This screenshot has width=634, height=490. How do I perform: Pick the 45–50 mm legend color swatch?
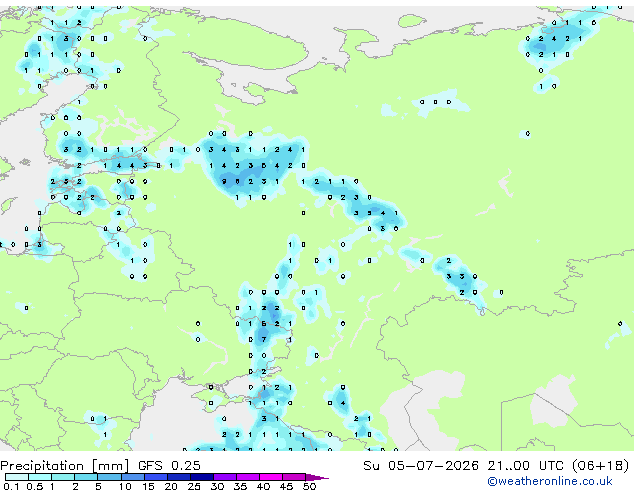[294, 477]
